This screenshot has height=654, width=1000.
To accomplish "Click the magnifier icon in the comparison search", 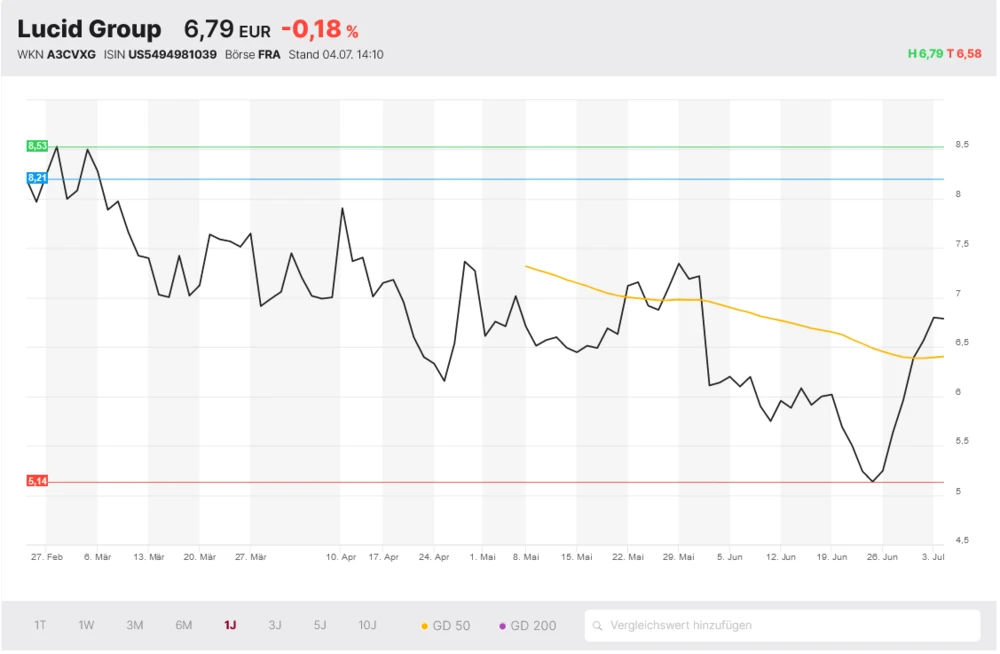I will (x=598, y=626).
